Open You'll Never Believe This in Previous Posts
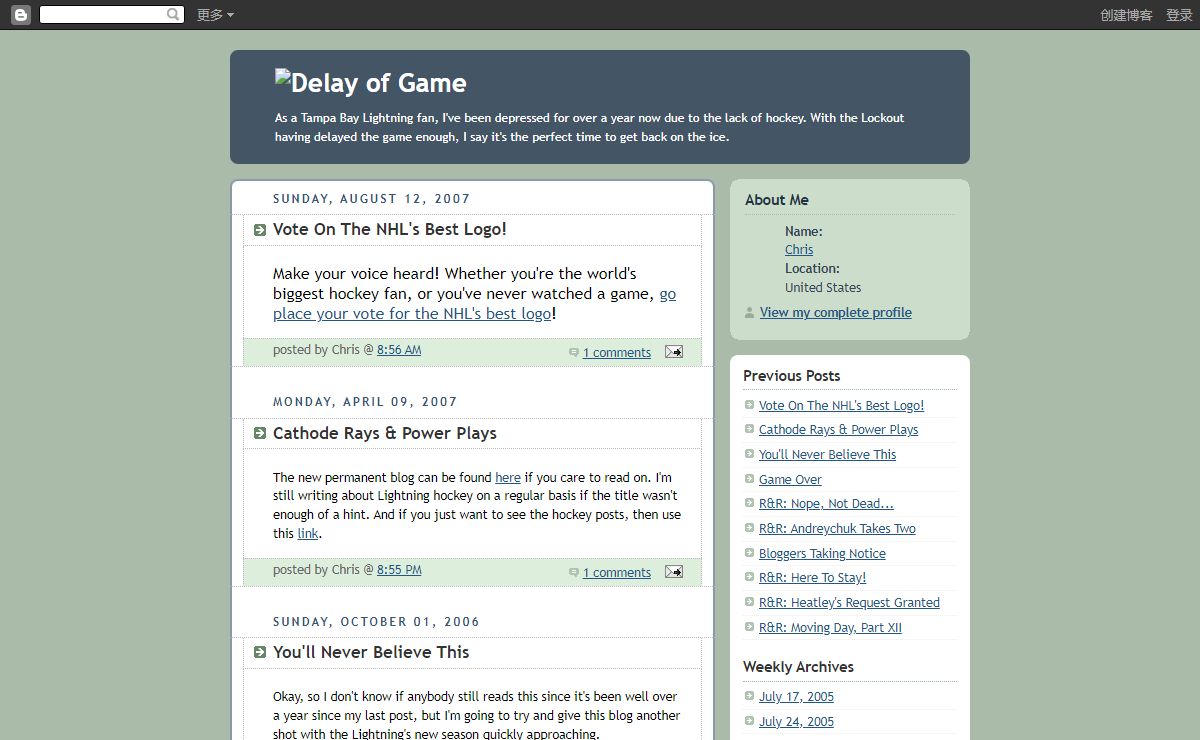The image size is (1200, 740). click(827, 455)
